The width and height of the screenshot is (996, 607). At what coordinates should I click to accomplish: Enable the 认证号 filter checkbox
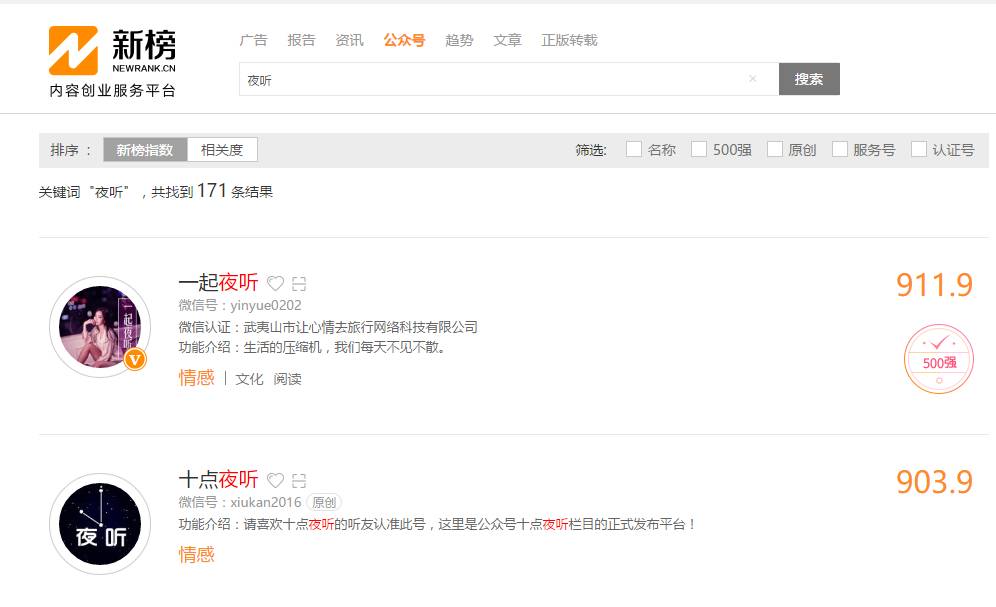tap(919, 149)
